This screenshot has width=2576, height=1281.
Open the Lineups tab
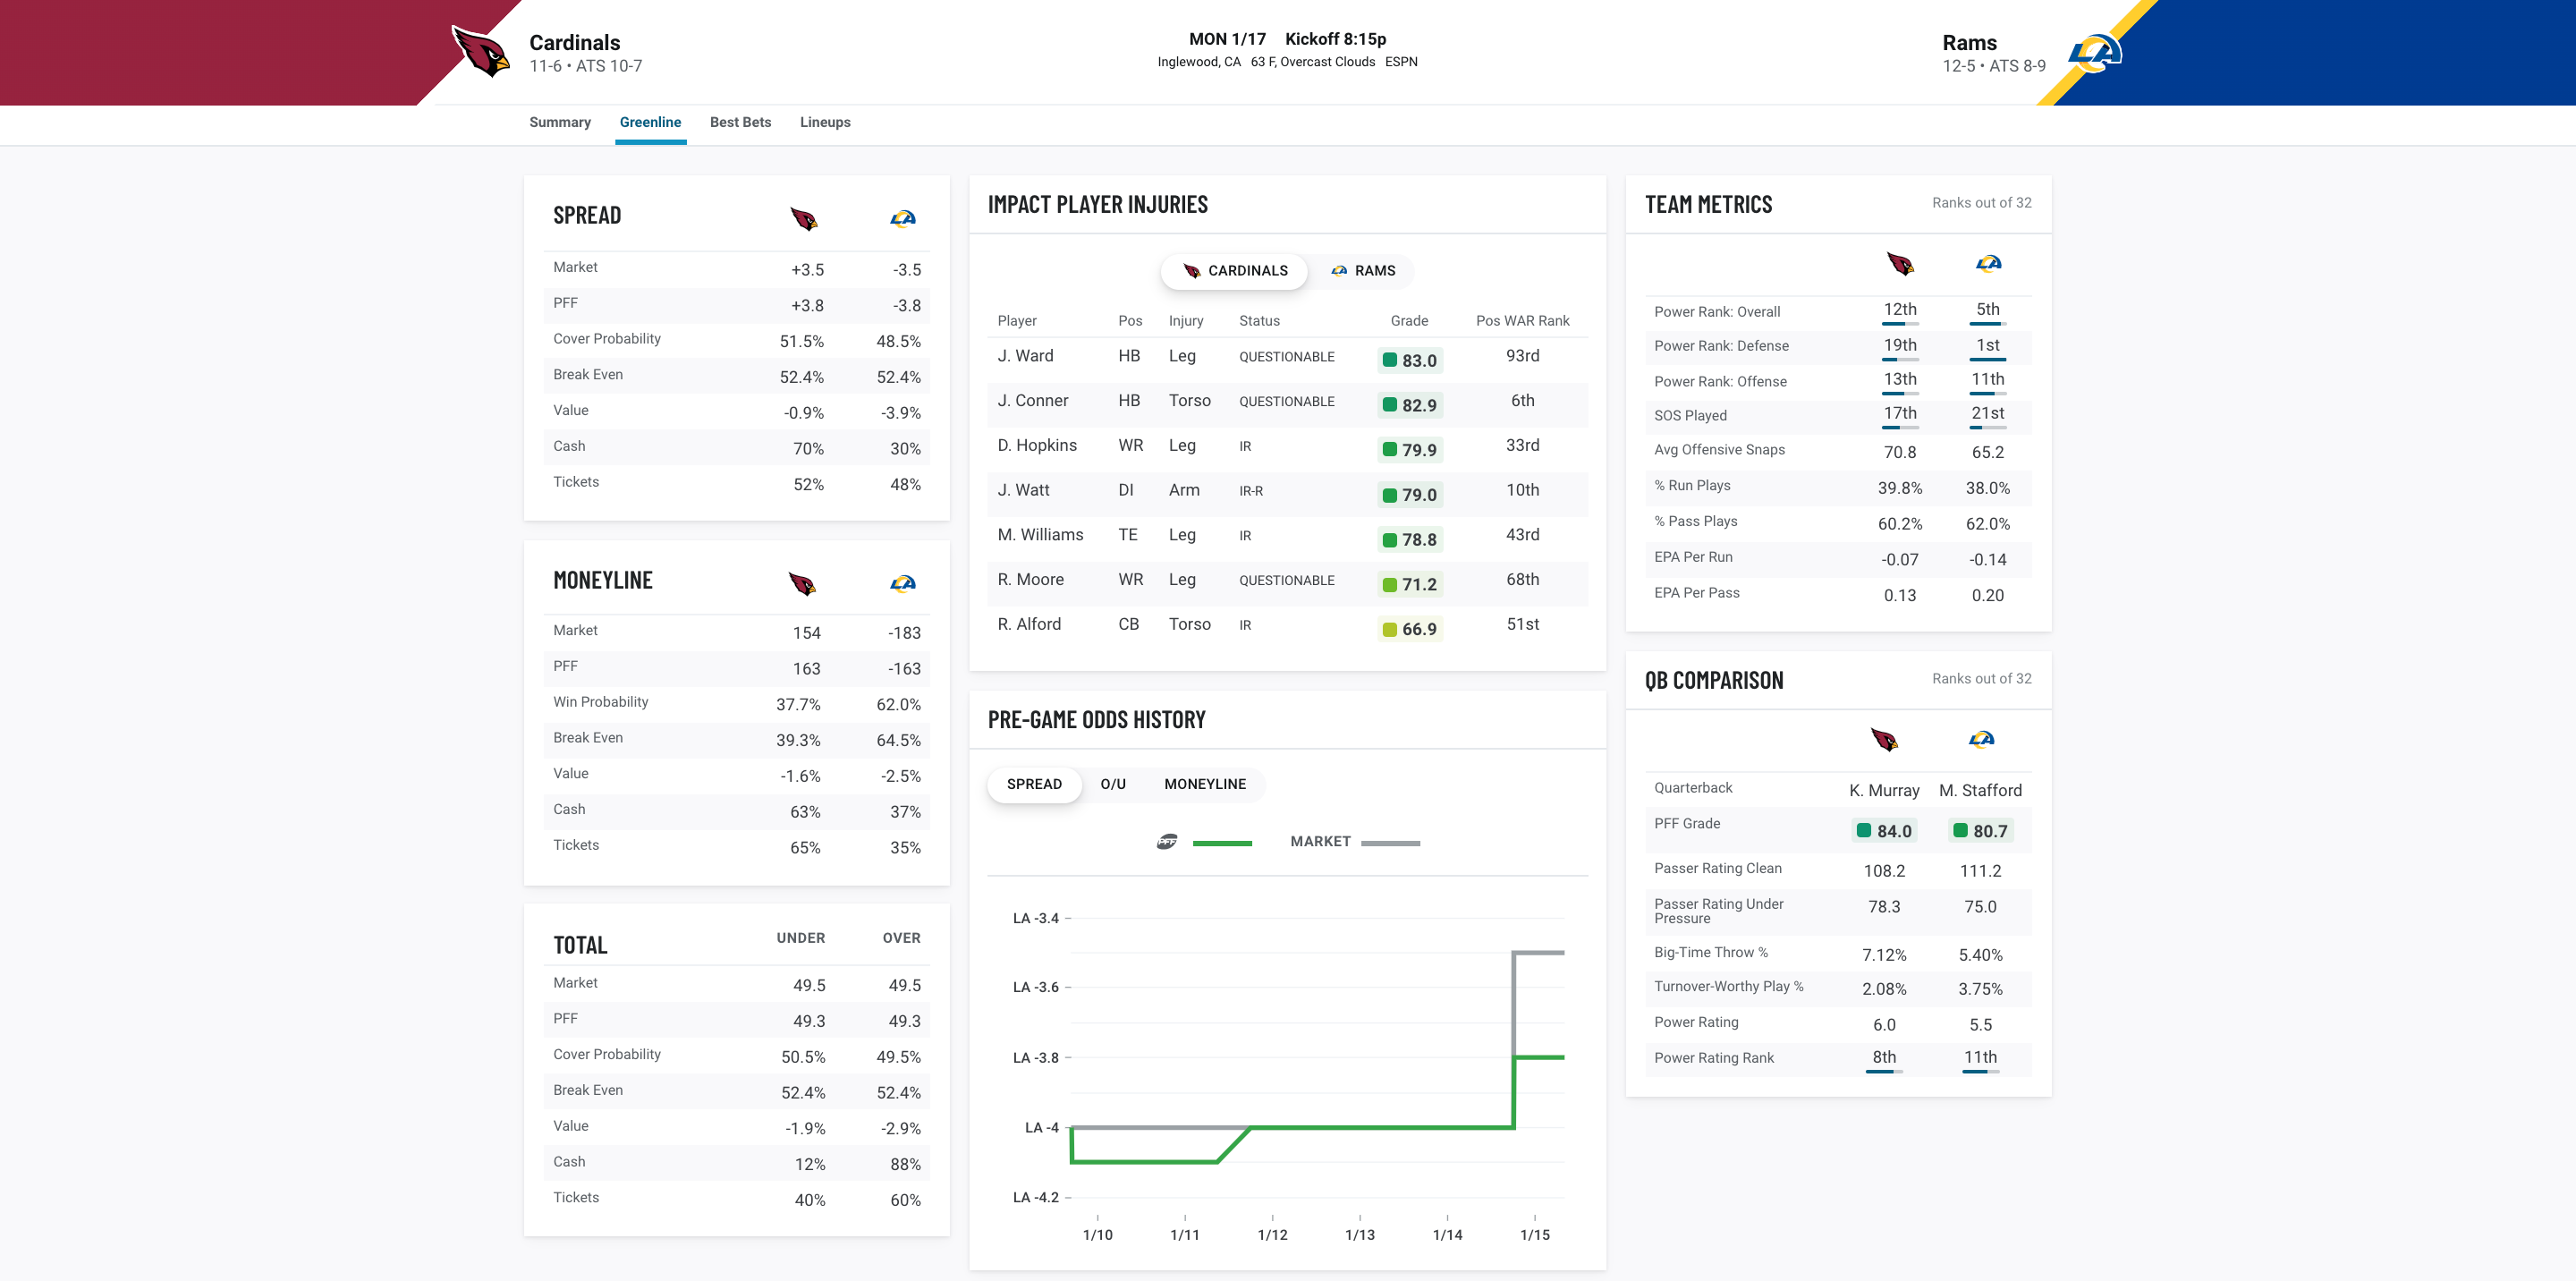coord(825,122)
